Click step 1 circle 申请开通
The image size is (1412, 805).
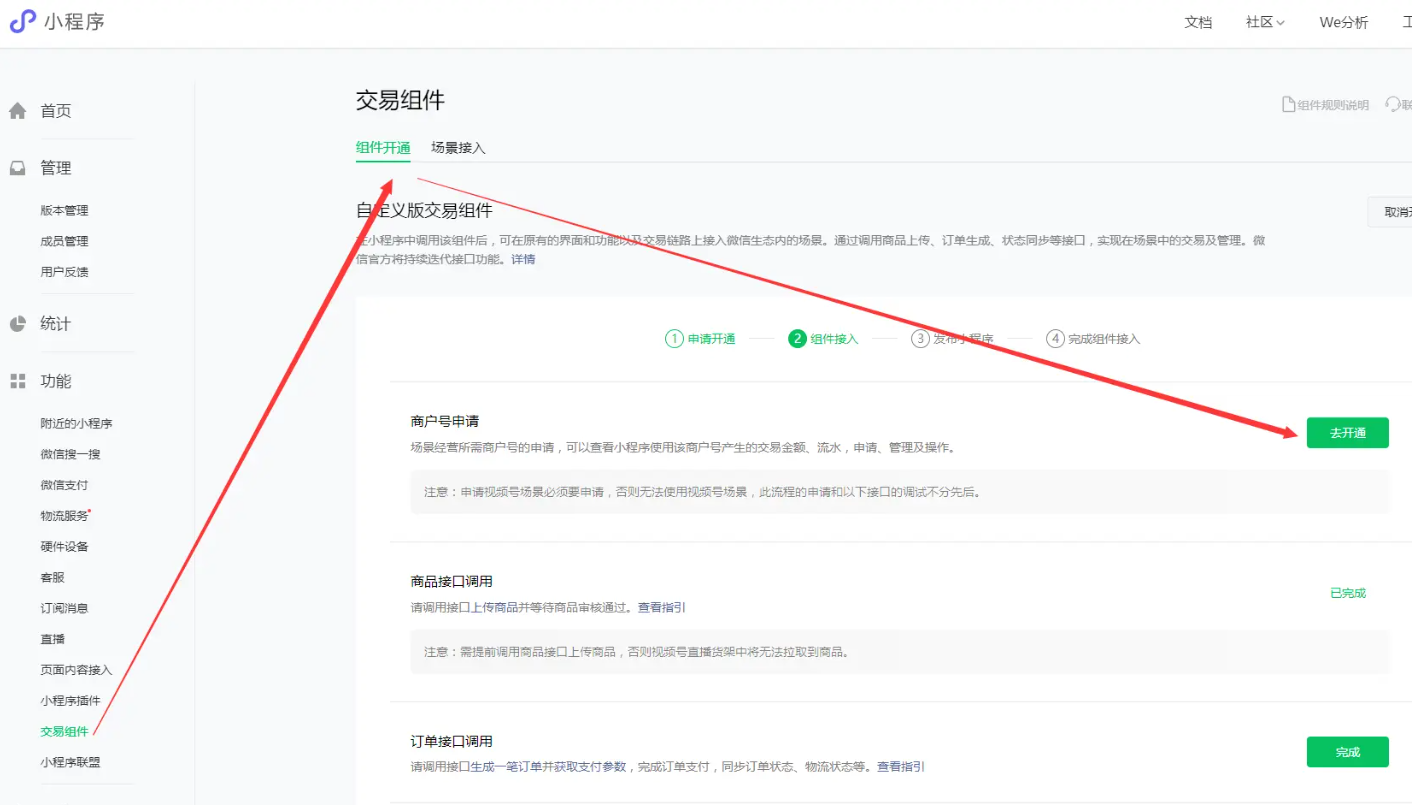pyautogui.click(x=674, y=339)
